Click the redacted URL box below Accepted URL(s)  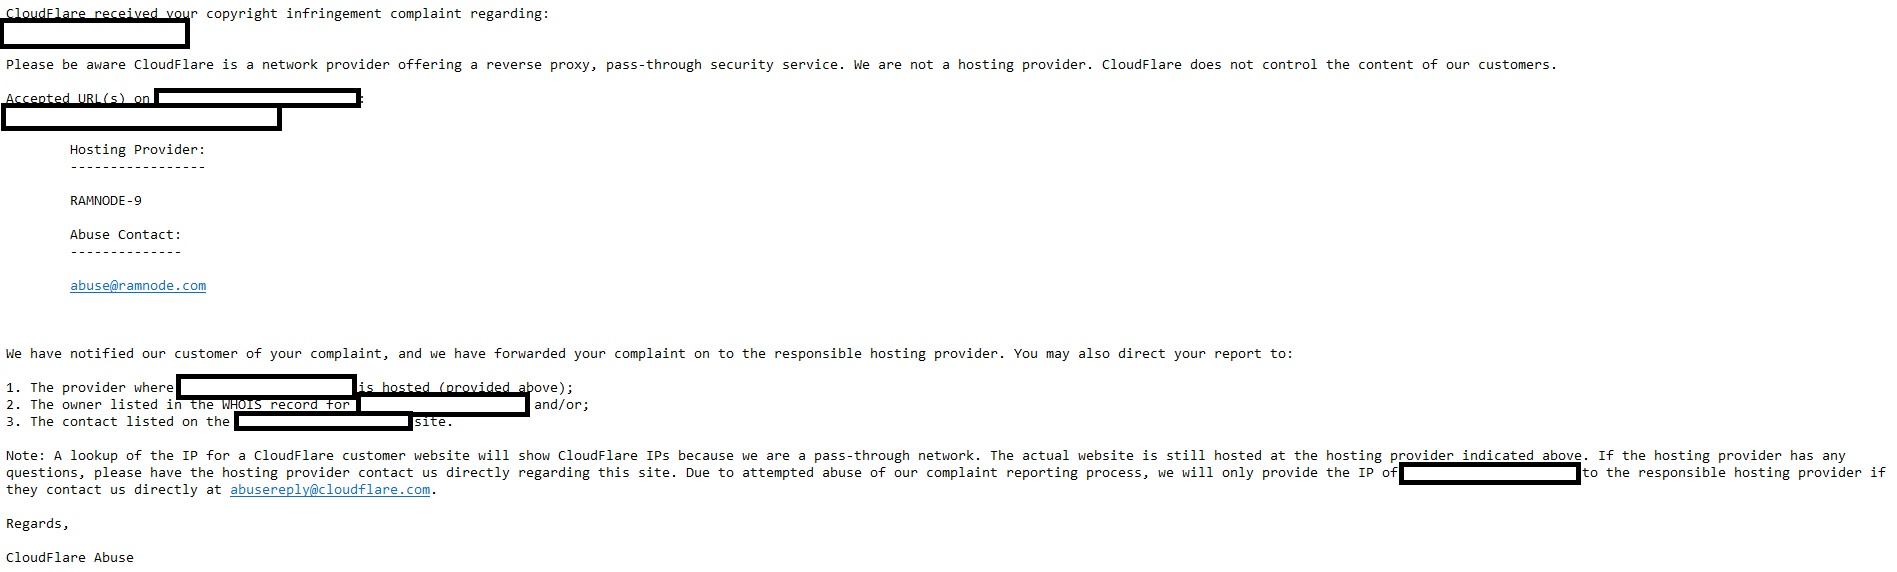(142, 118)
